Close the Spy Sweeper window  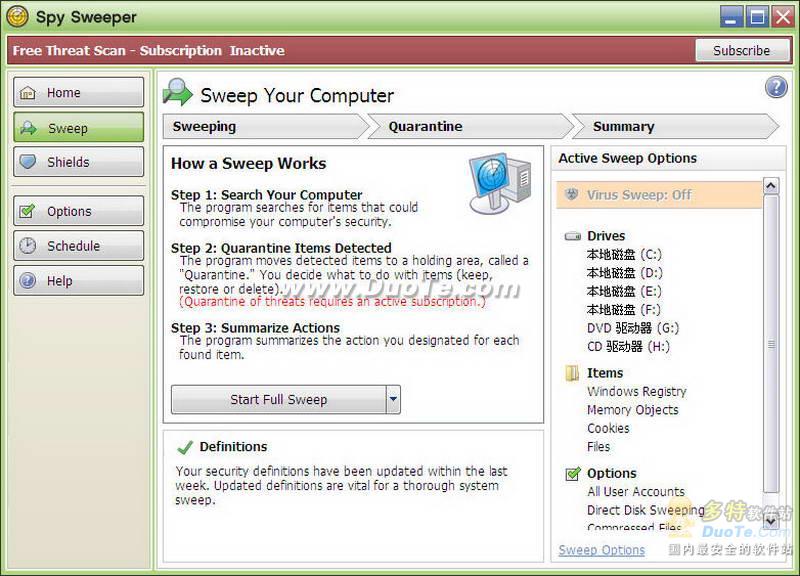(x=783, y=17)
